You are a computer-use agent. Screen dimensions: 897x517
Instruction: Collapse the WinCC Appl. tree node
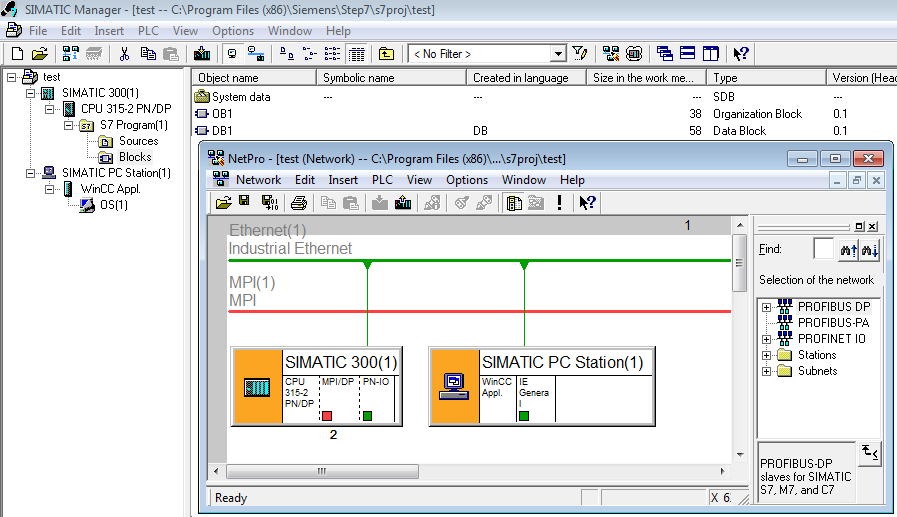click(50, 189)
